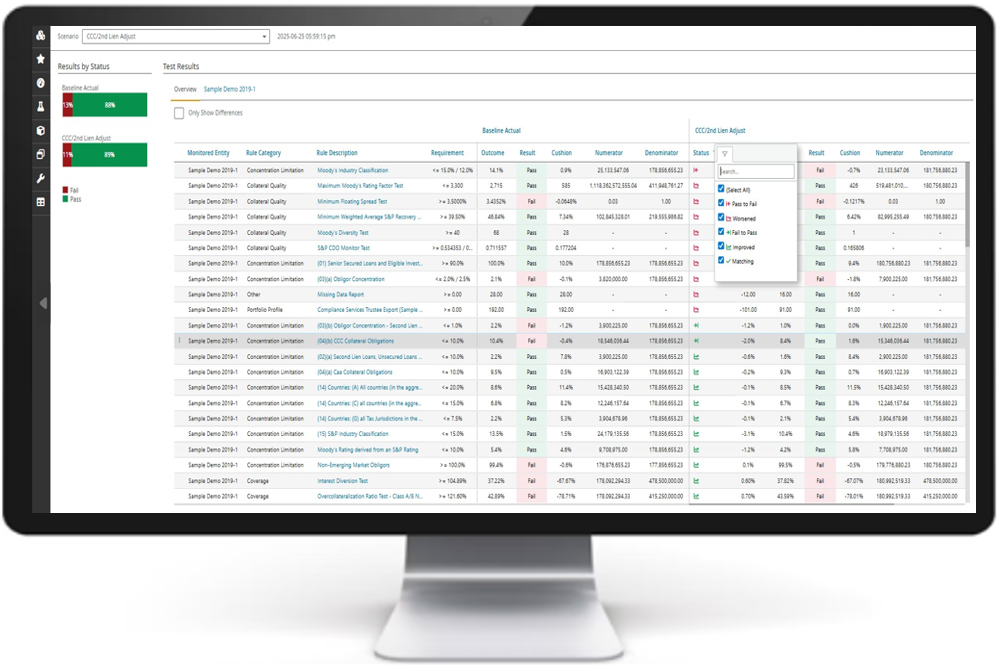Uncheck the Worsened filter checkbox
The height and width of the screenshot is (671, 1002).
tap(722, 217)
